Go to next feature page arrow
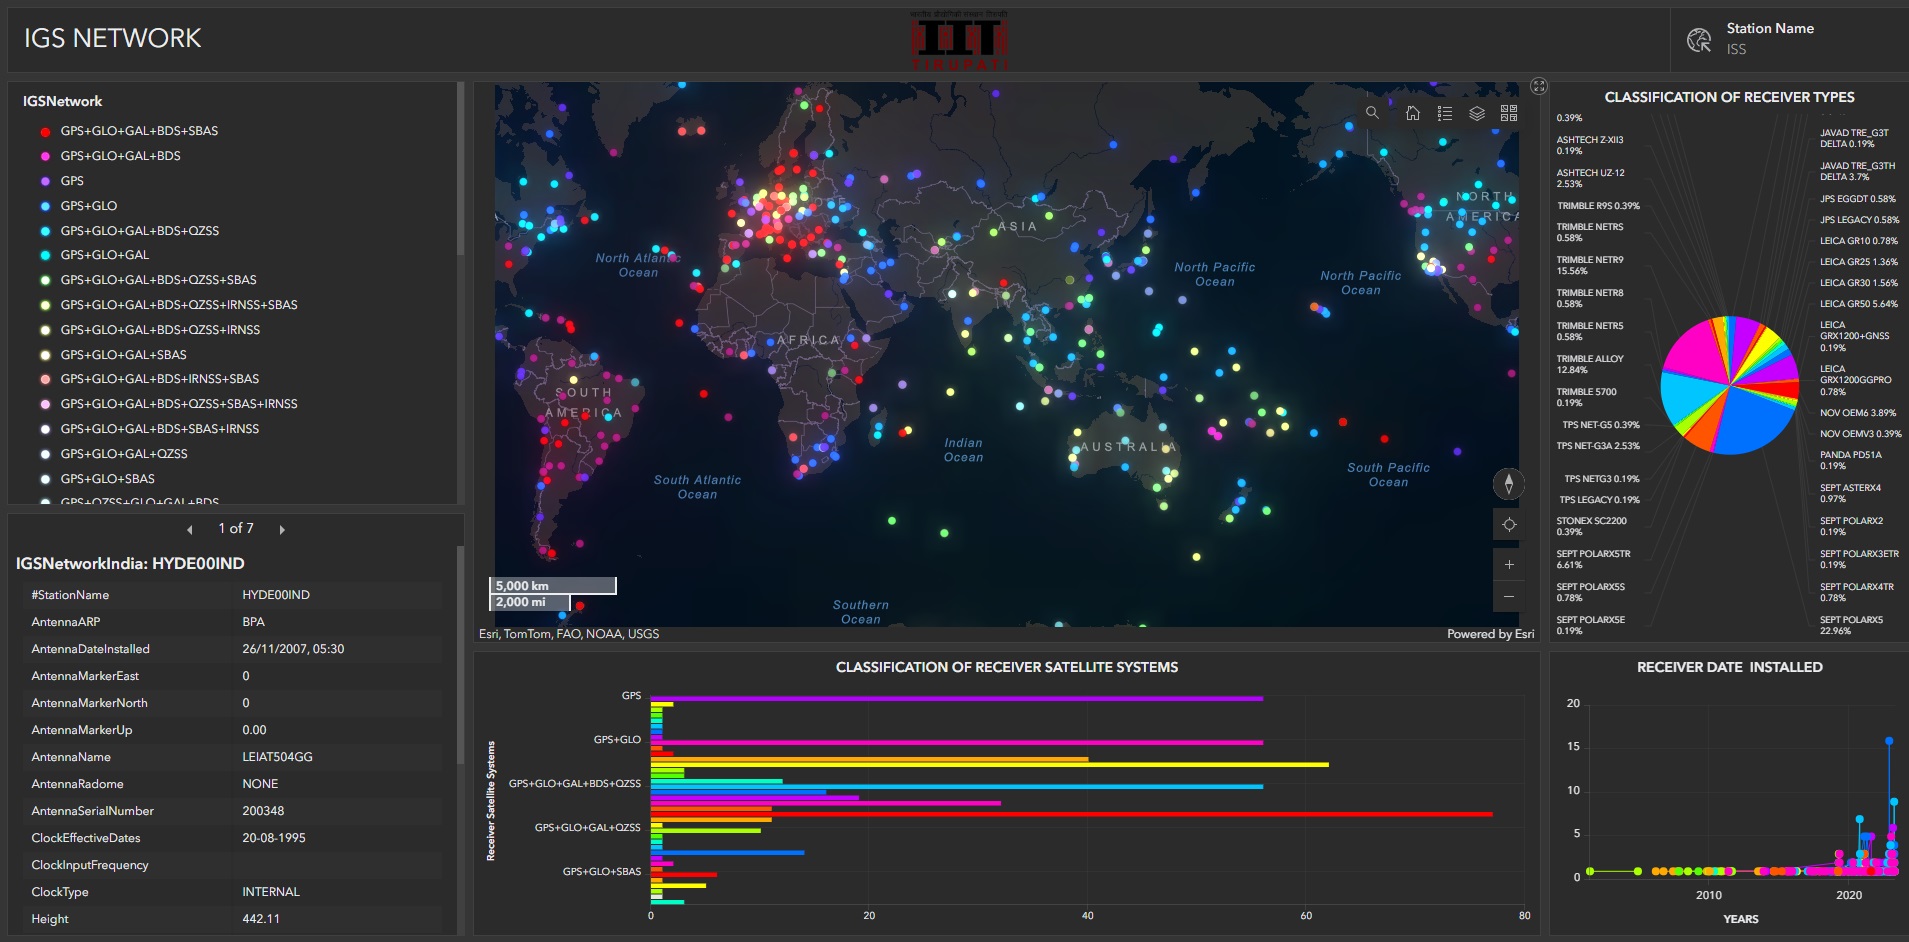This screenshot has width=1909, height=942. [x=282, y=529]
